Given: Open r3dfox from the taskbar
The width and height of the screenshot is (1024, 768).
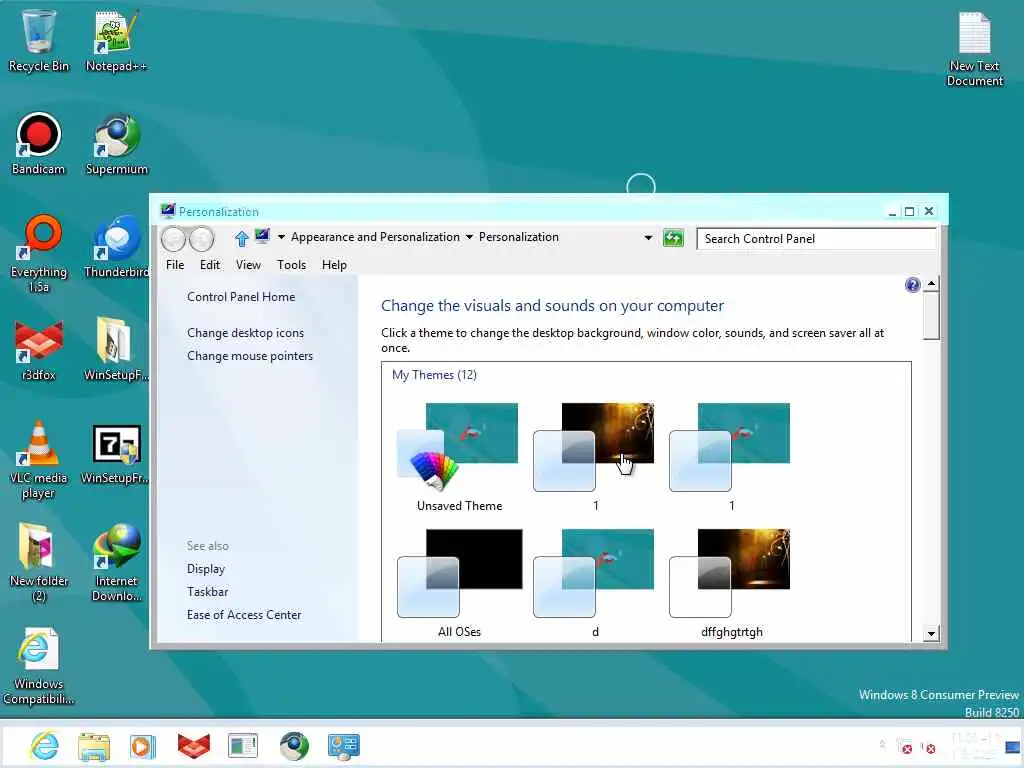Looking at the screenshot, I should click(193, 746).
